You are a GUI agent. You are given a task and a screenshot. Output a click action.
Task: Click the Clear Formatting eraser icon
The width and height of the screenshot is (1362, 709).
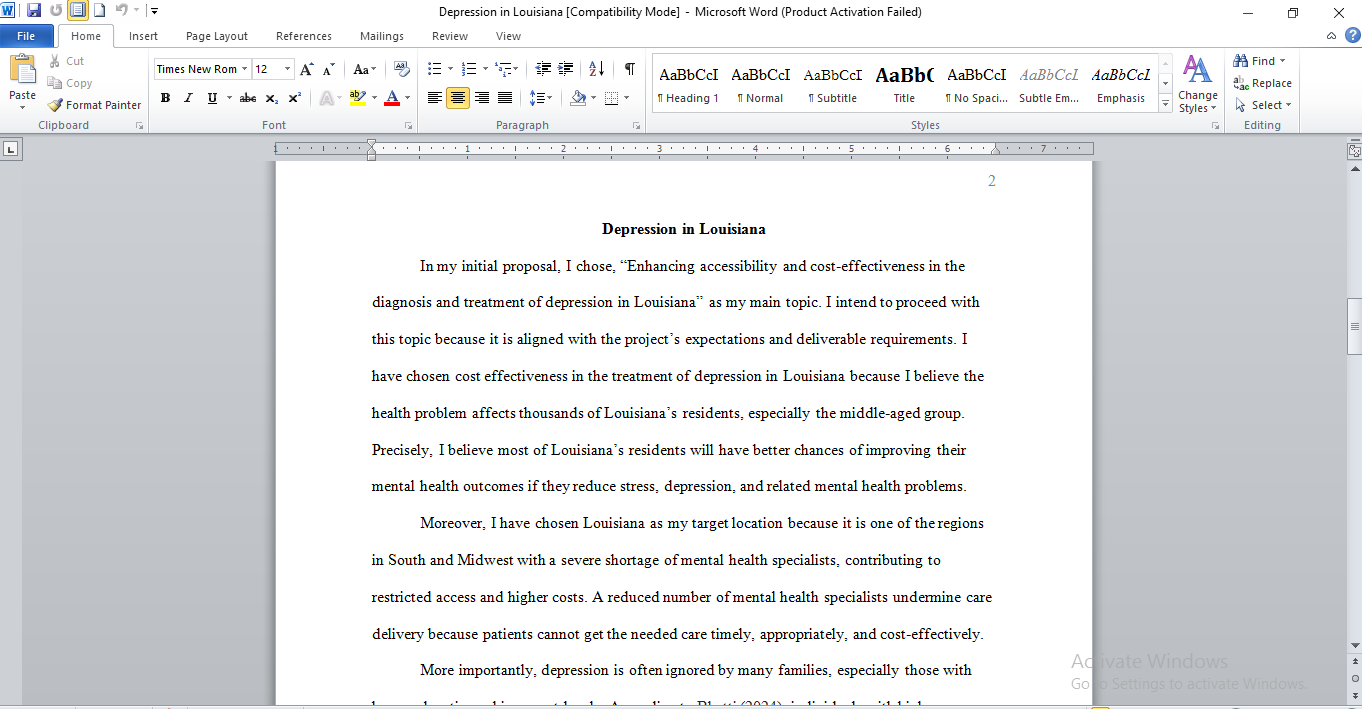(x=402, y=69)
